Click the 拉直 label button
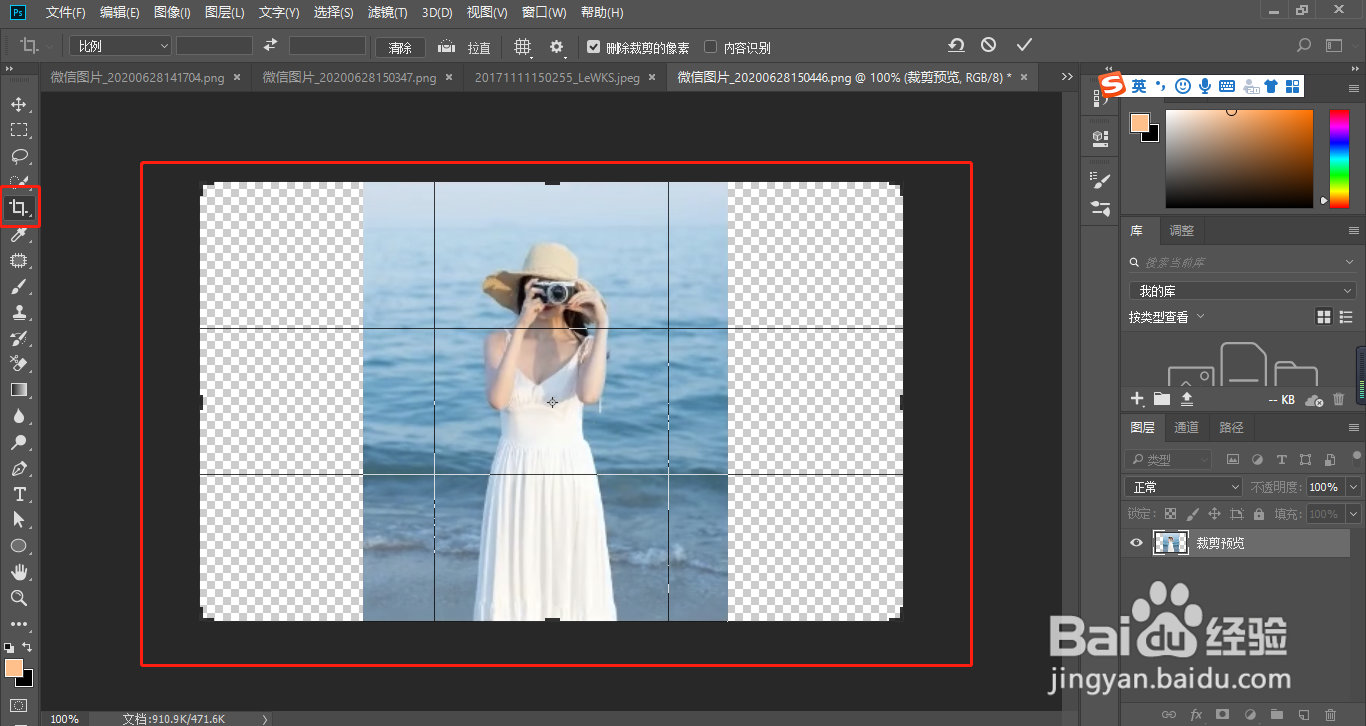1366x726 pixels. 479,47
